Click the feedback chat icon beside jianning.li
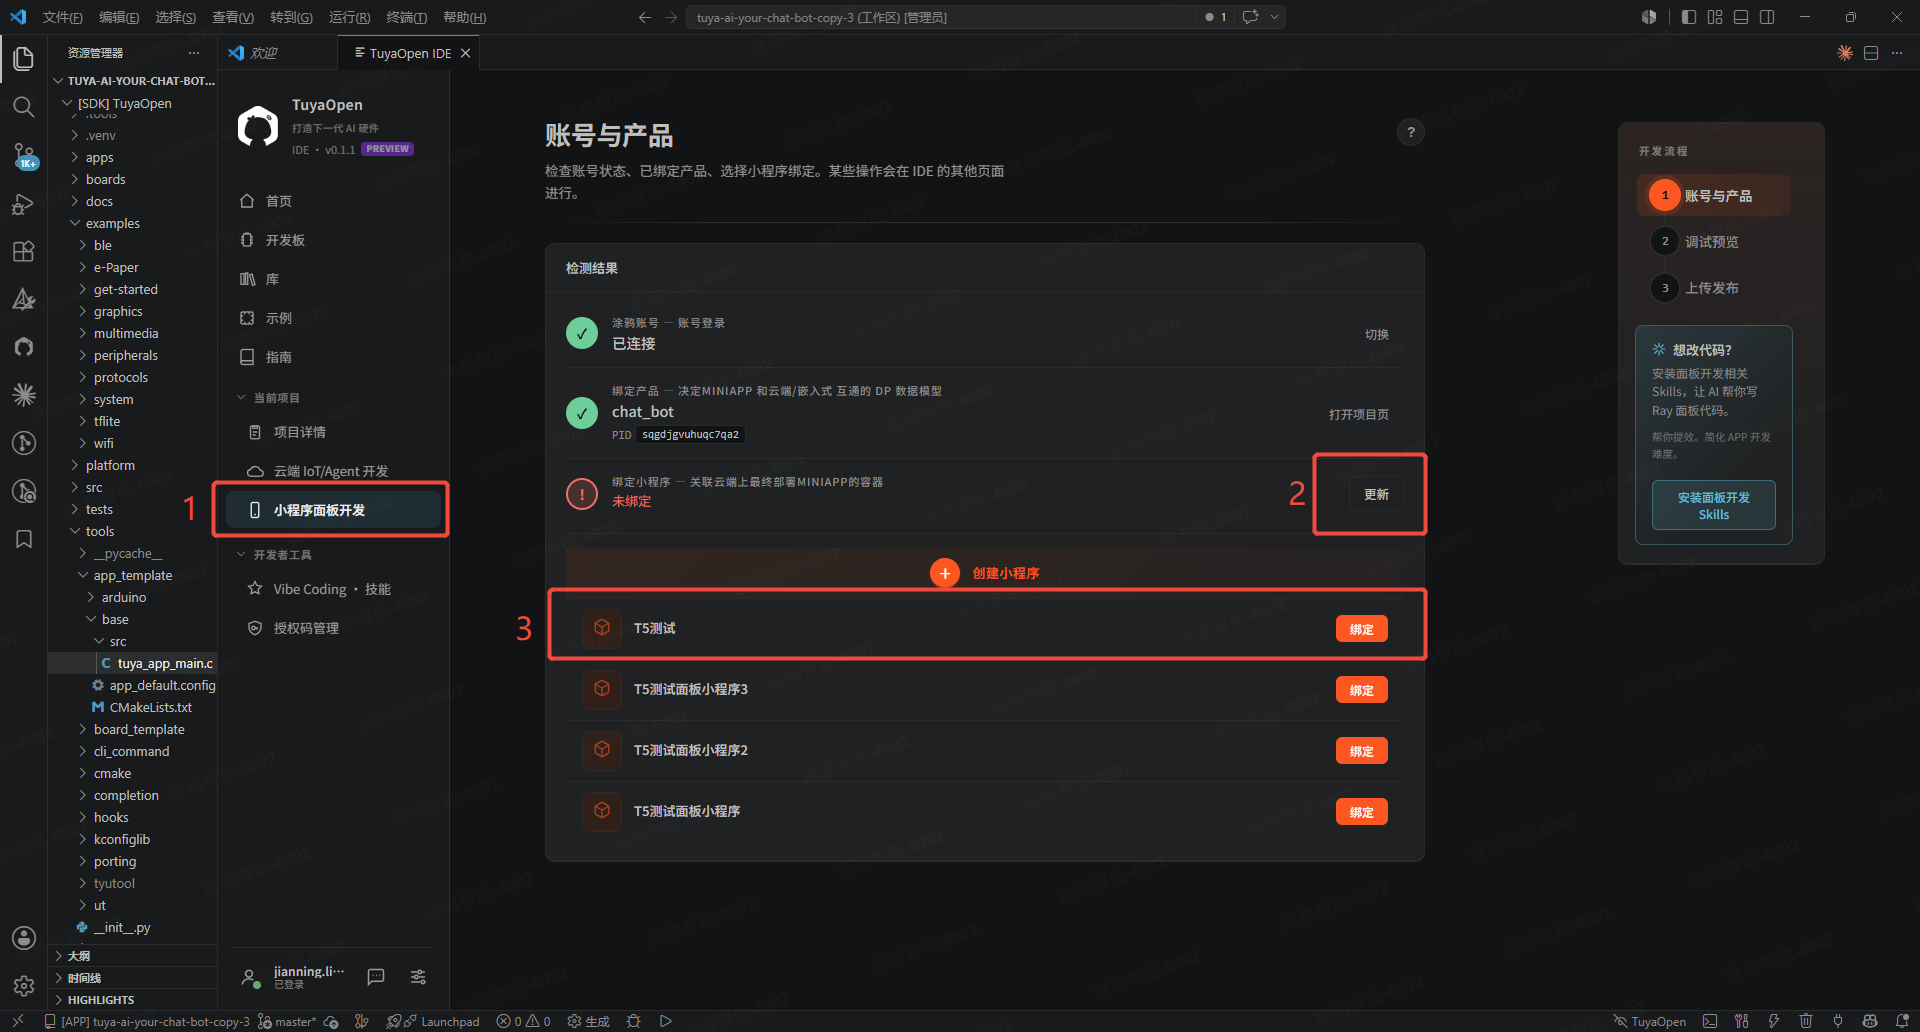1920x1032 pixels. 376,977
